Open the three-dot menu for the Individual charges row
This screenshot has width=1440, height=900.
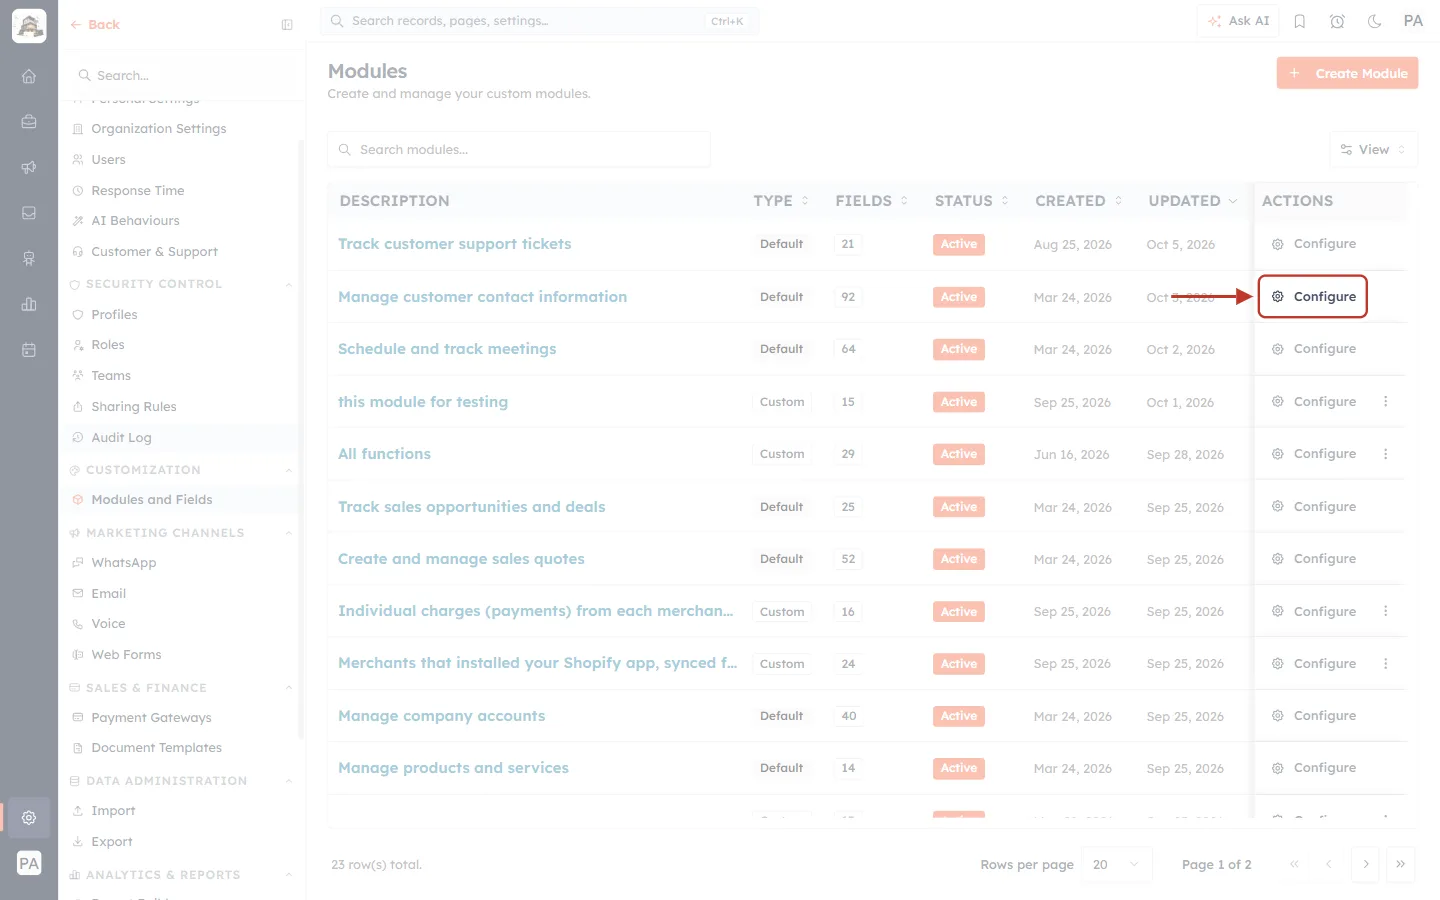pyautogui.click(x=1386, y=611)
